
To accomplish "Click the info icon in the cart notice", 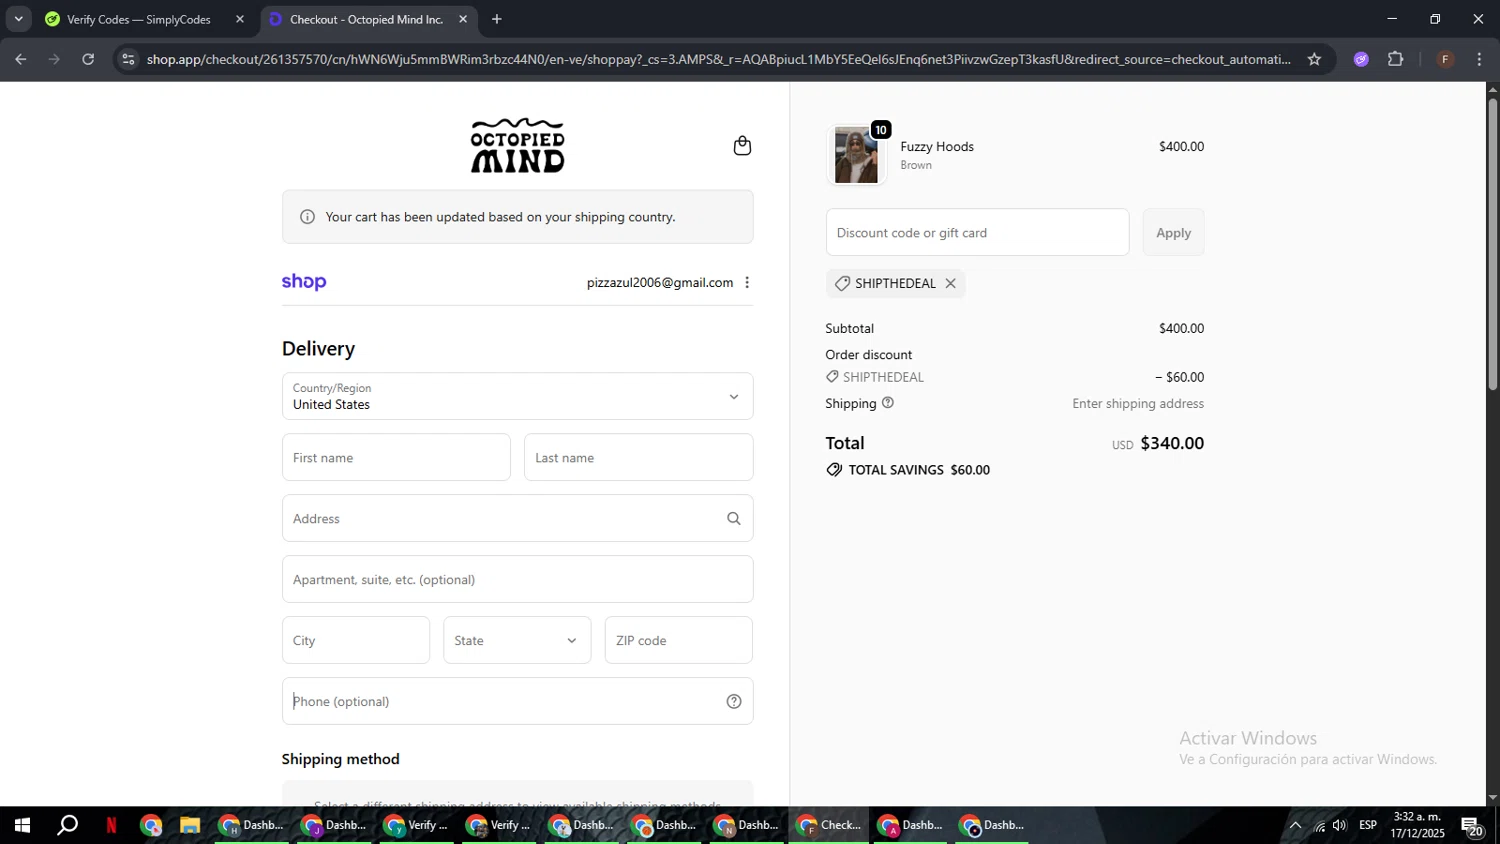I will coord(307,217).
